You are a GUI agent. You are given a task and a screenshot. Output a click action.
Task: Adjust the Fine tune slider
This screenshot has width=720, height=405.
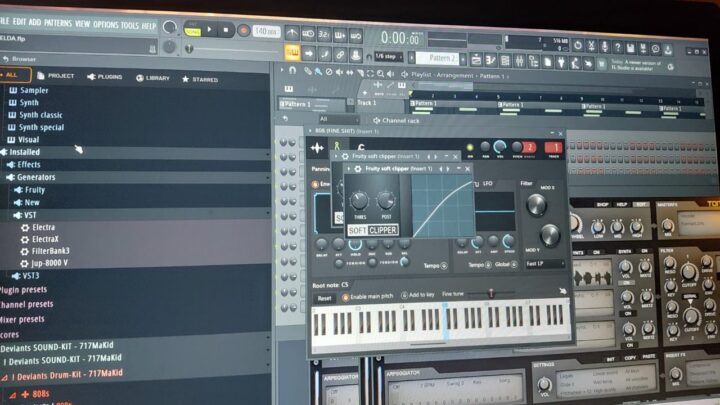(x=490, y=294)
